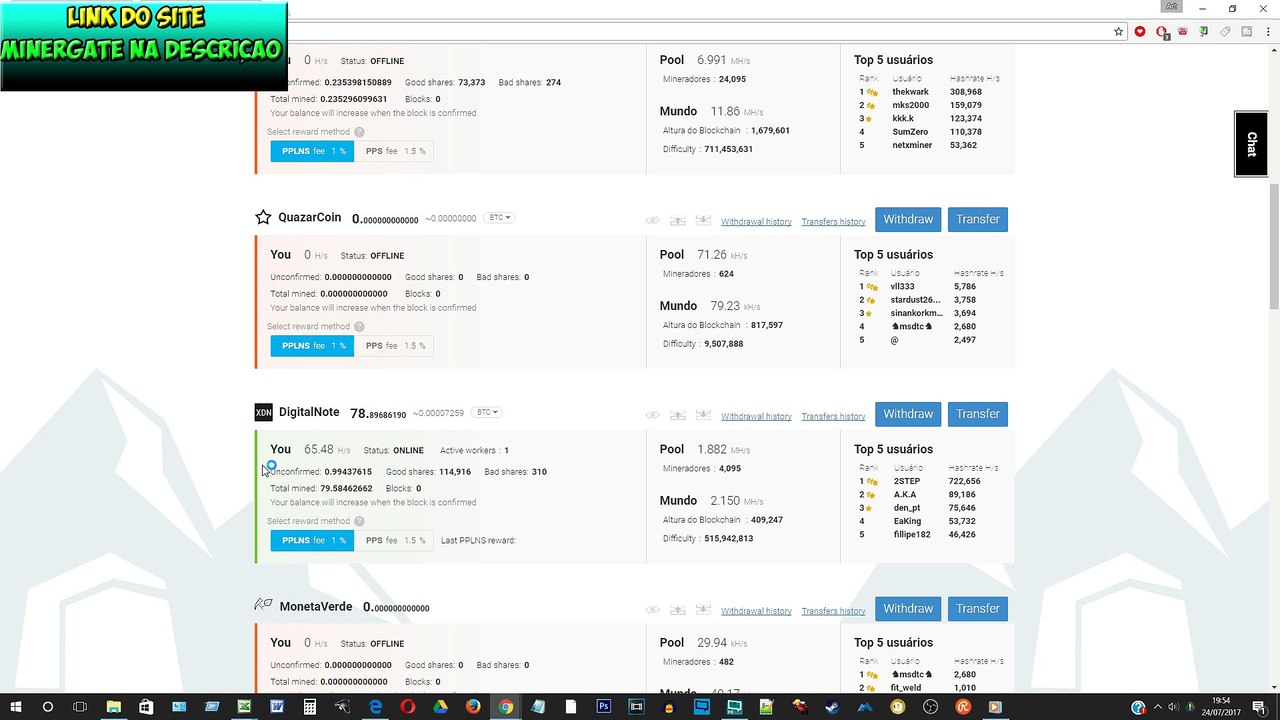Click user vll333 in QuazarCoin top users
1280x720 pixels.
(903, 287)
